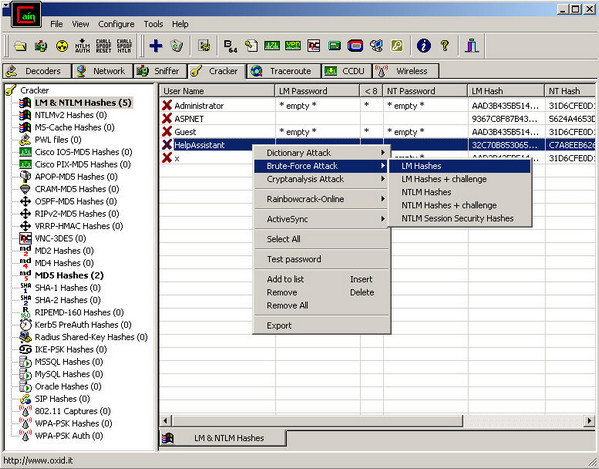Image resolution: width=599 pixels, height=469 pixels.
Task: Click the open folder toolbar icon
Action: tap(20, 46)
